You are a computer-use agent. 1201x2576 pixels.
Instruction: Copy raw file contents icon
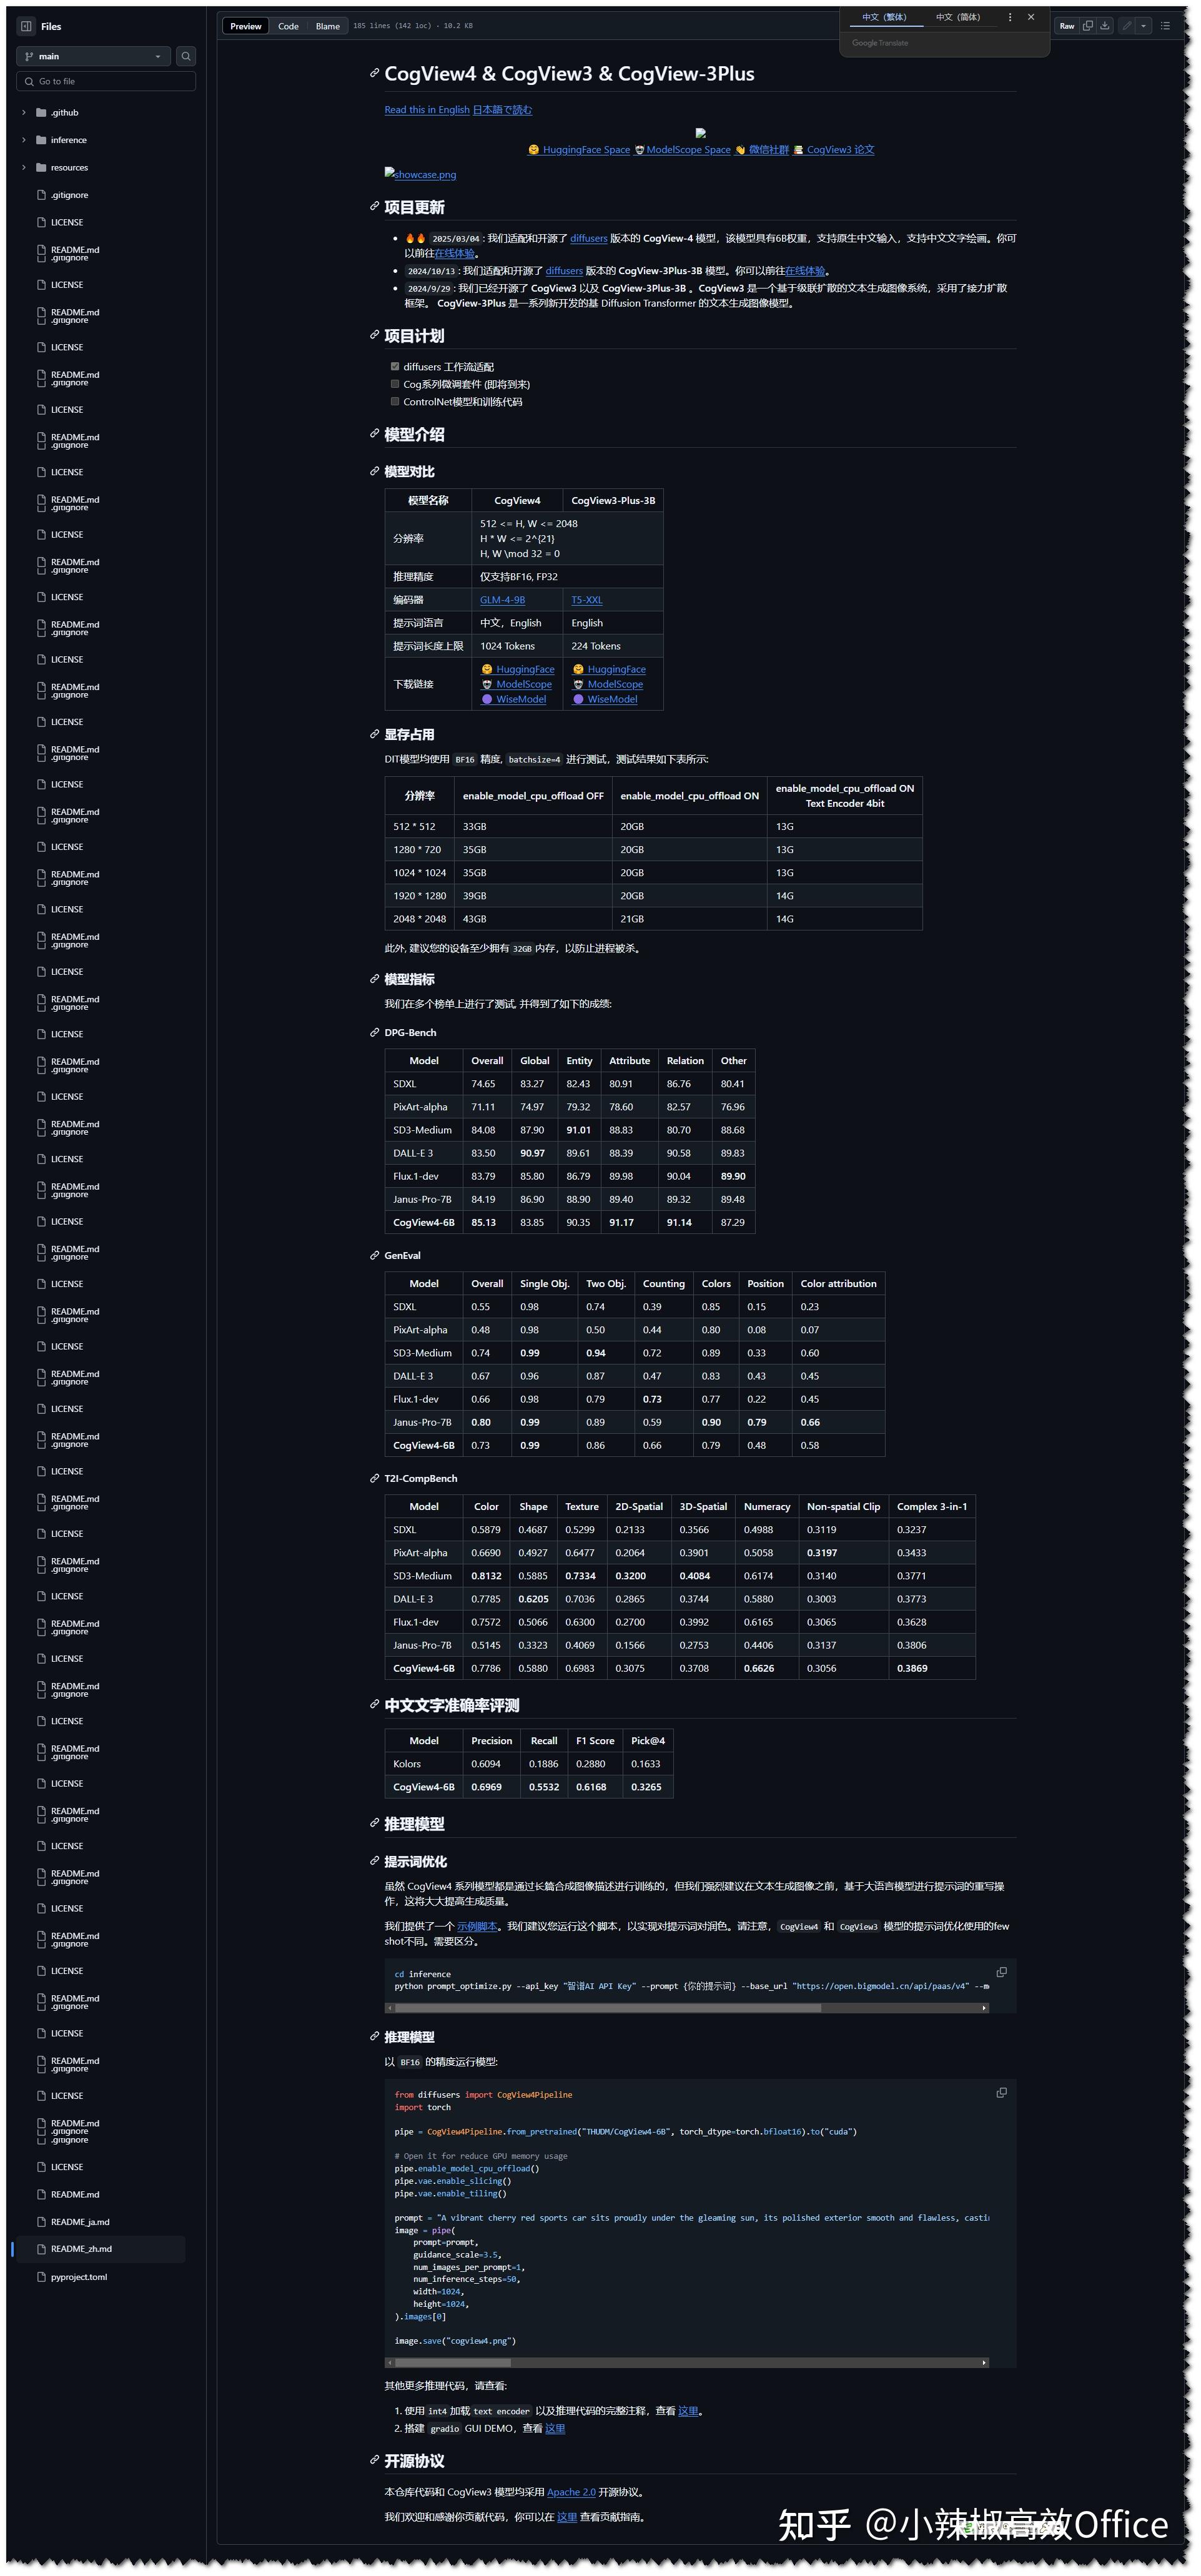pyautogui.click(x=1088, y=26)
